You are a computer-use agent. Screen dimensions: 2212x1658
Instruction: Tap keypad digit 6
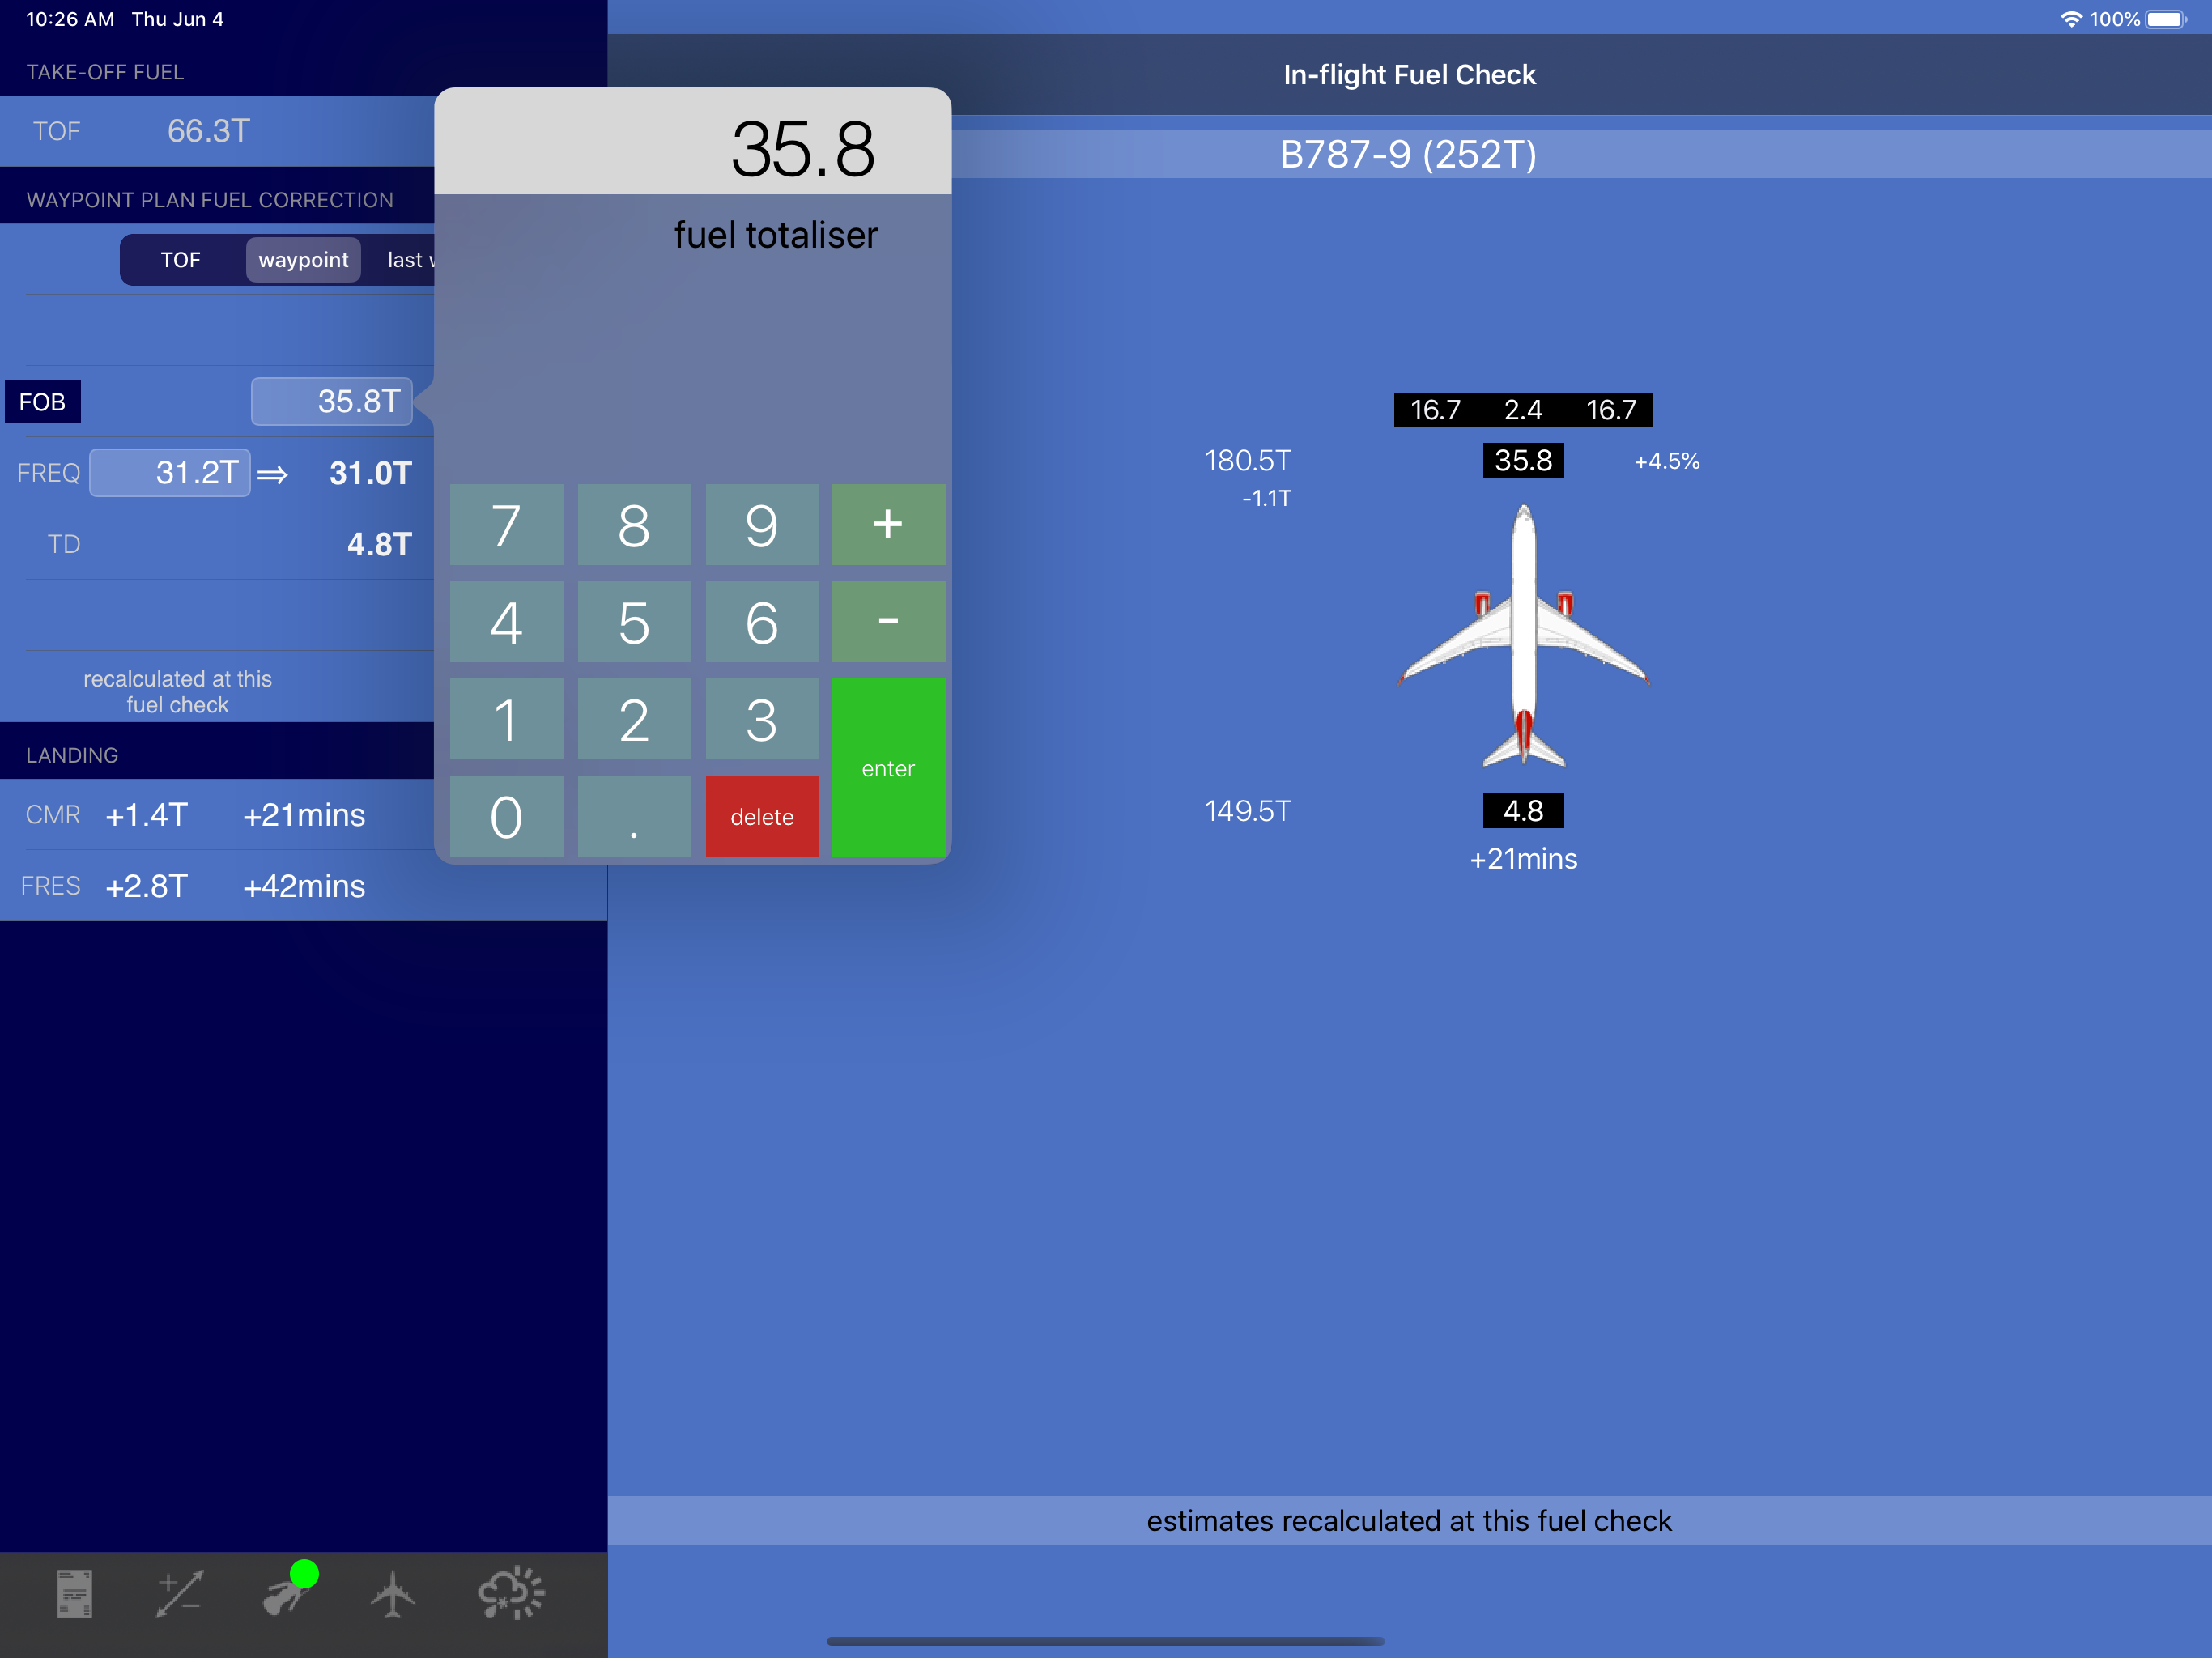pyautogui.click(x=762, y=622)
